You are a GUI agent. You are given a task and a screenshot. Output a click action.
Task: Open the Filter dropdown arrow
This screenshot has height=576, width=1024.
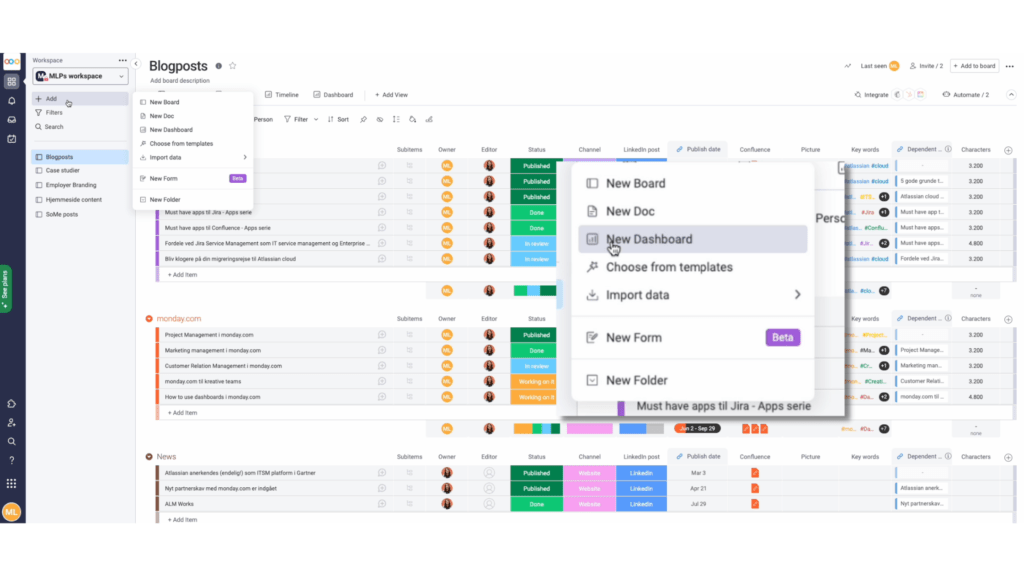pyautogui.click(x=316, y=120)
